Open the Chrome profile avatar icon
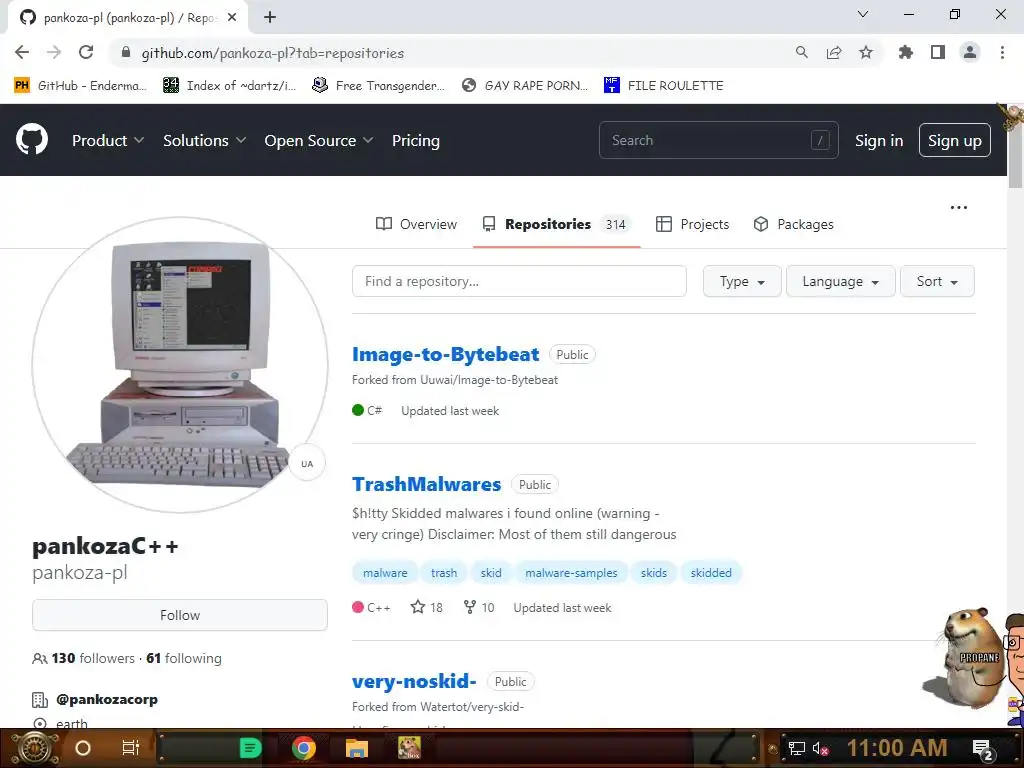 coord(970,53)
